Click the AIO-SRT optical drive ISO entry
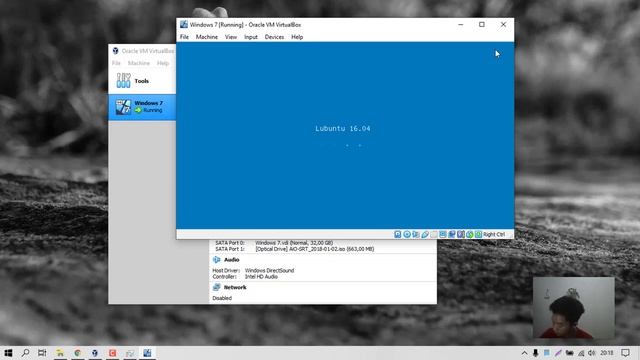The height and width of the screenshot is (360, 640). (x=315, y=249)
